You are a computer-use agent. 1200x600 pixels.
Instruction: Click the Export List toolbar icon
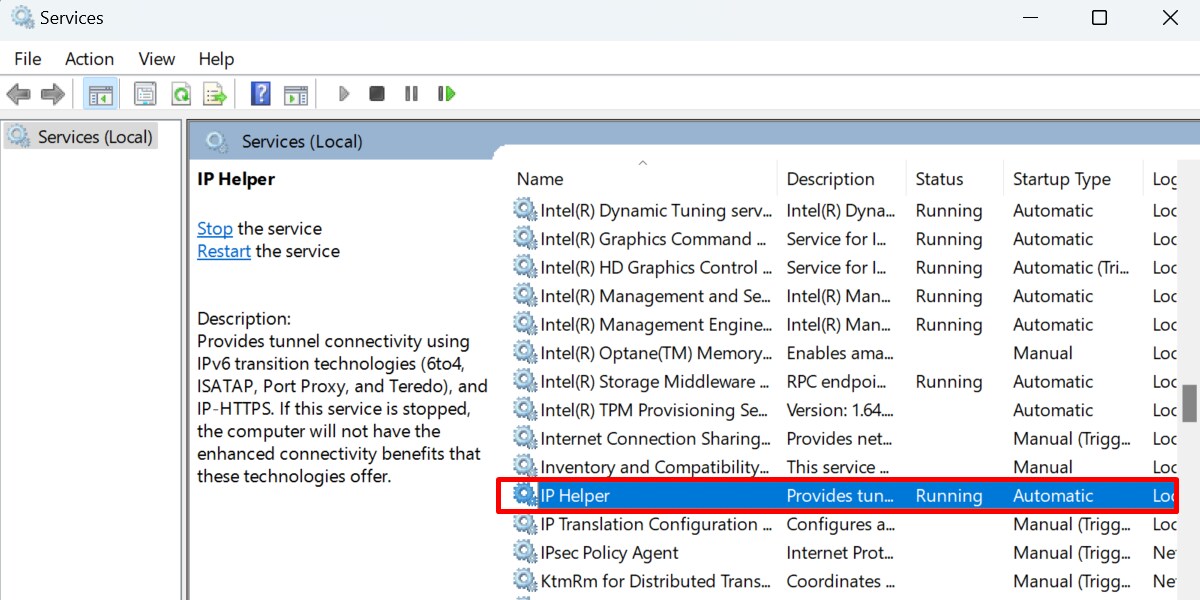coord(215,93)
